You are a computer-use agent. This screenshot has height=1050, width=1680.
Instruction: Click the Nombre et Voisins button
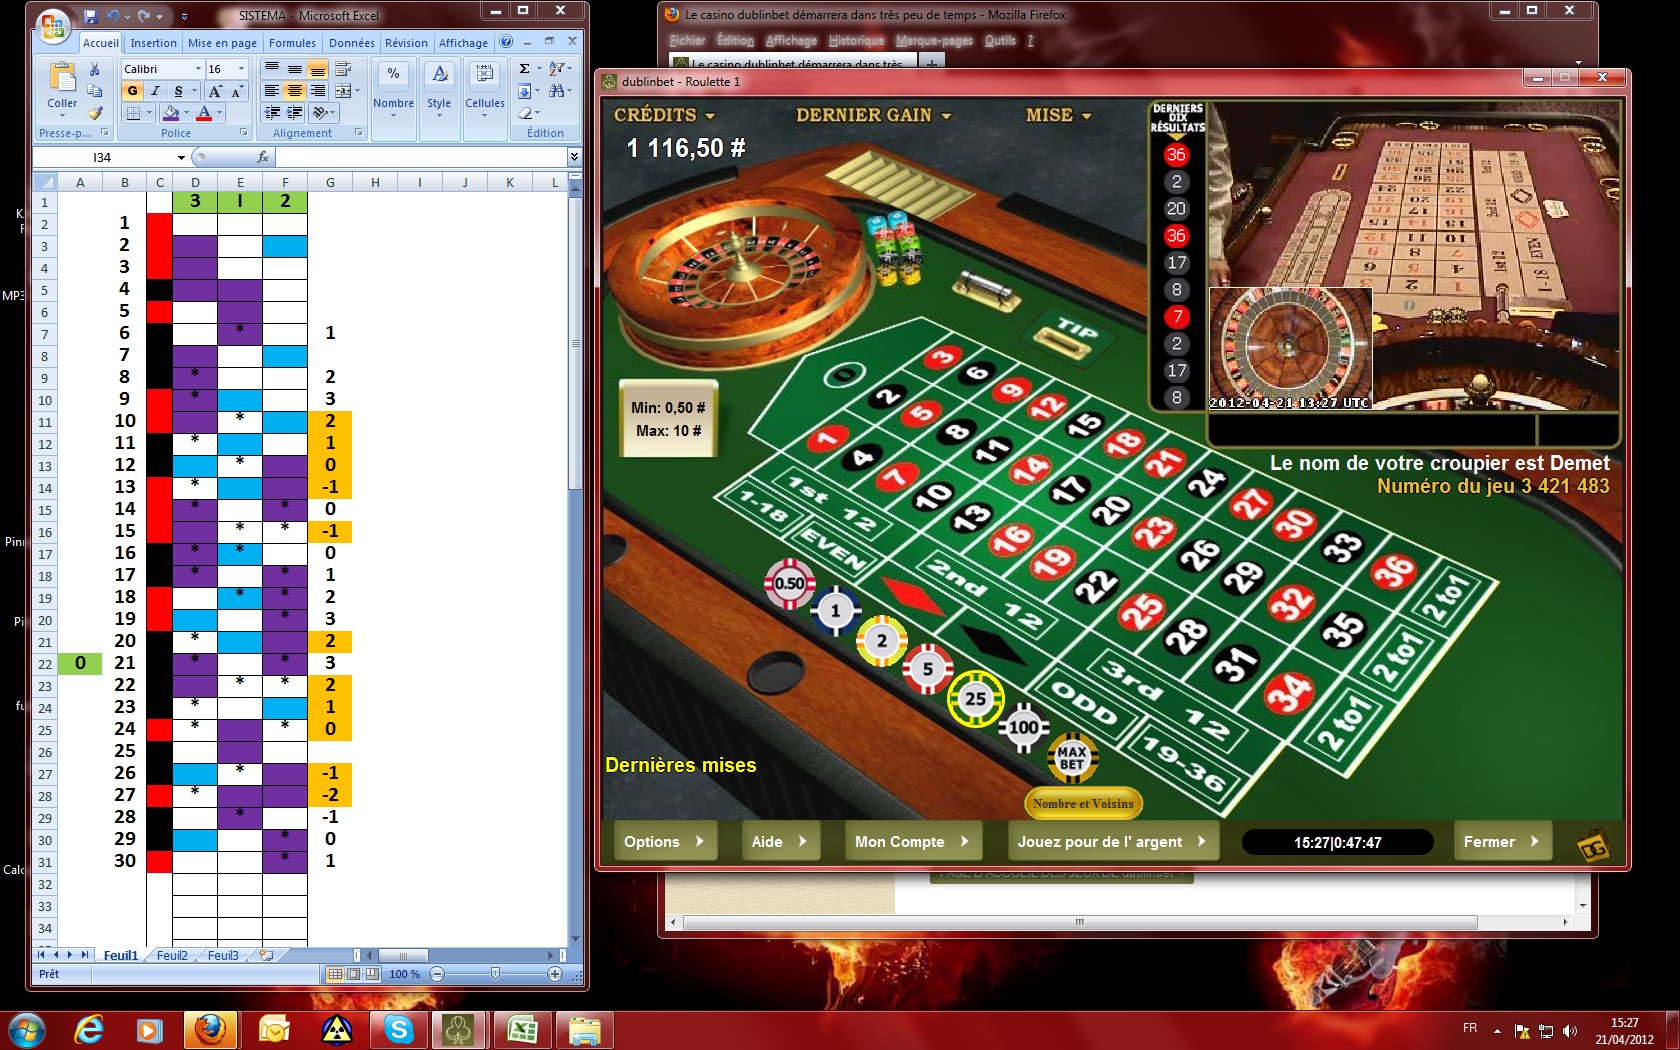point(1083,803)
